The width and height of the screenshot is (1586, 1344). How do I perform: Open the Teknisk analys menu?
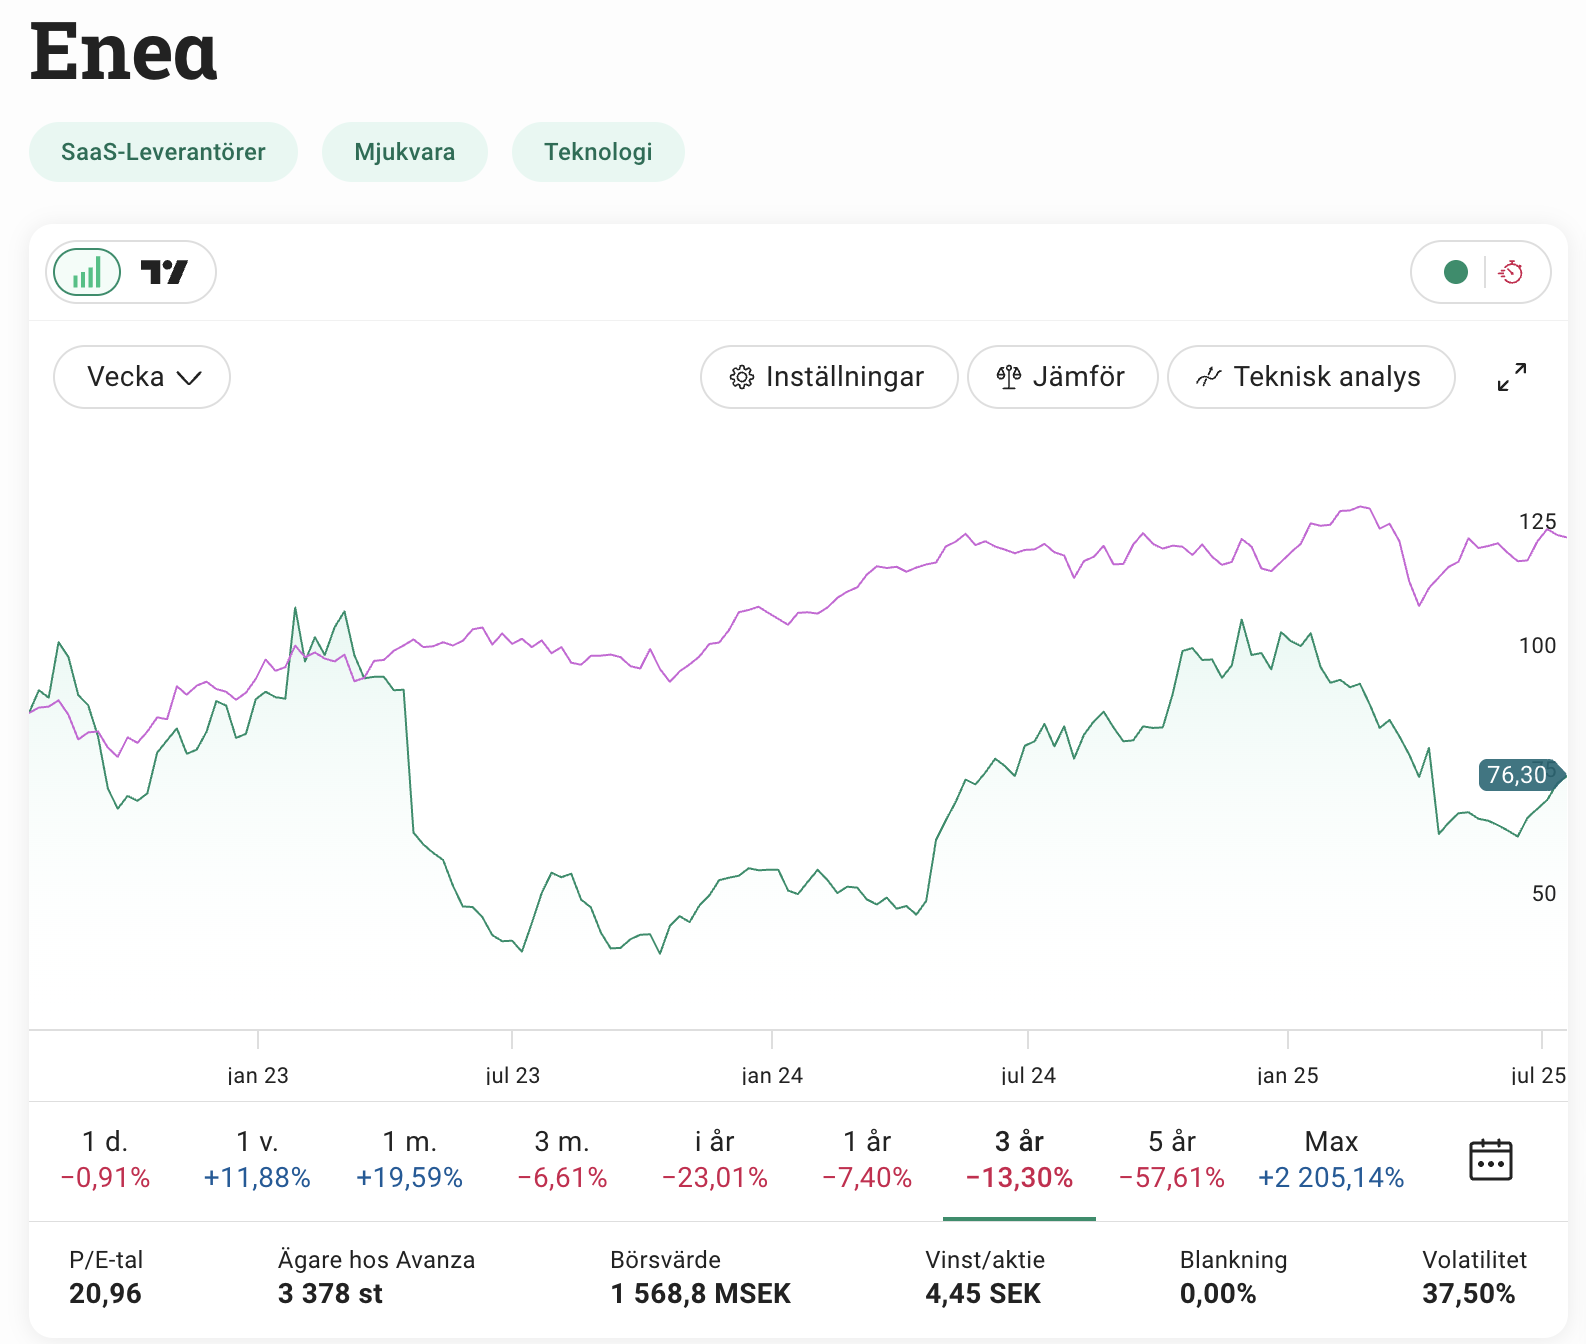tap(1310, 377)
